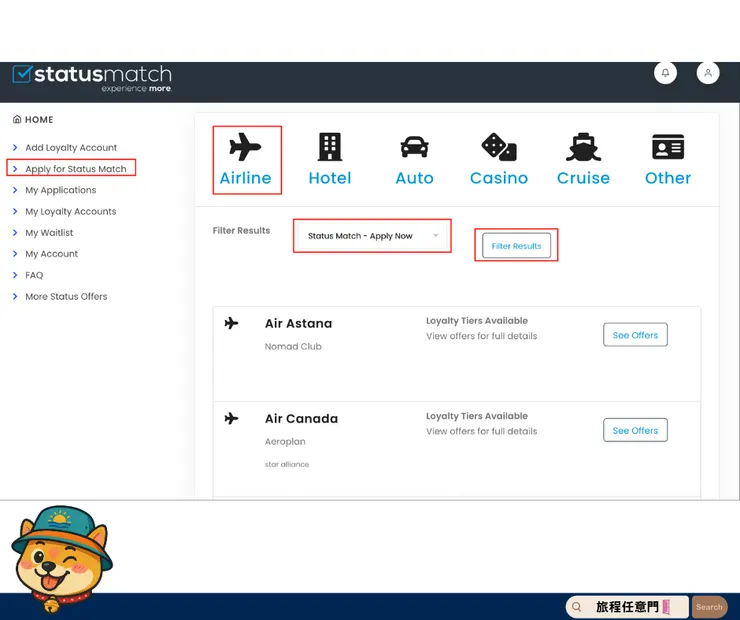
Task: Click airplane icon beside Air Canada
Action: coord(231,419)
